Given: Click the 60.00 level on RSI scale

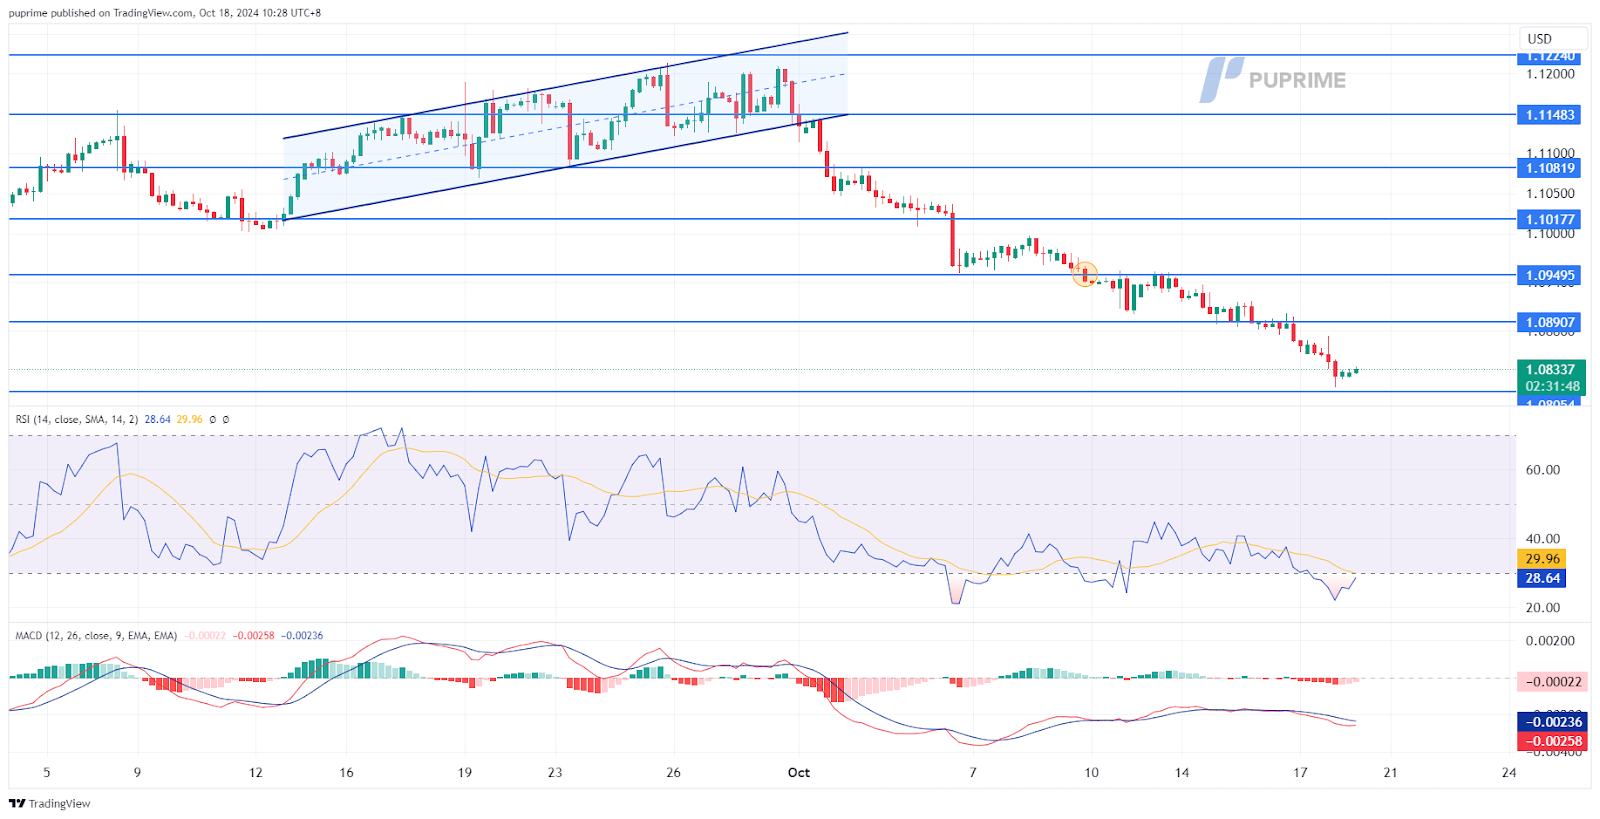Looking at the screenshot, I should click(x=1543, y=469).
